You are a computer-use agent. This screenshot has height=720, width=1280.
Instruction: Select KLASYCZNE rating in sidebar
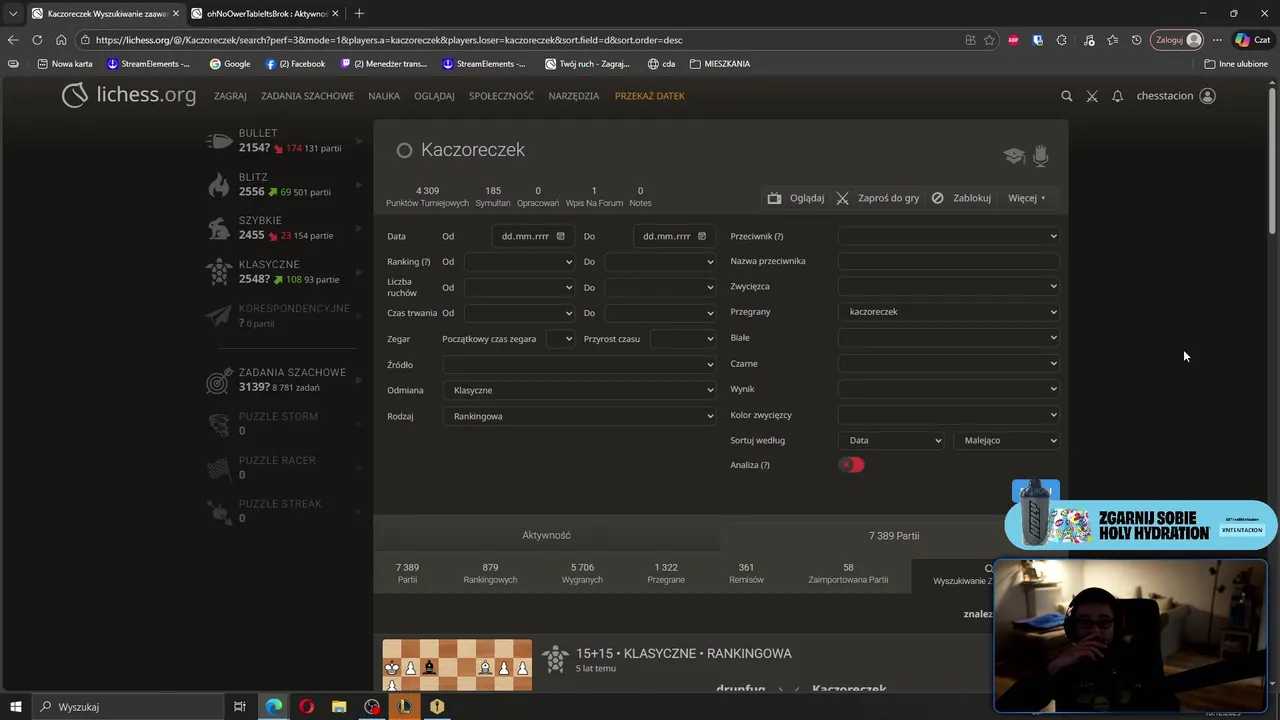point(285,272)
